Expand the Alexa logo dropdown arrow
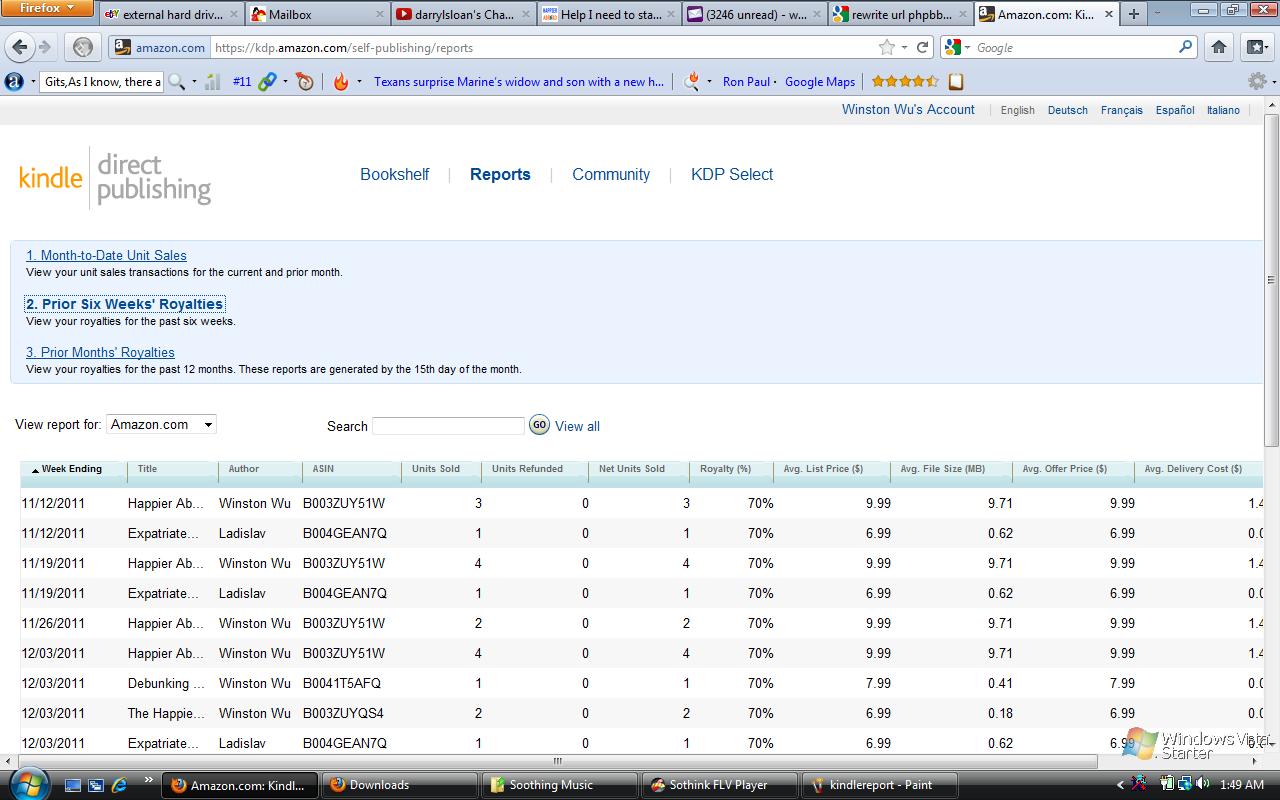 click(x=32, y=82)
